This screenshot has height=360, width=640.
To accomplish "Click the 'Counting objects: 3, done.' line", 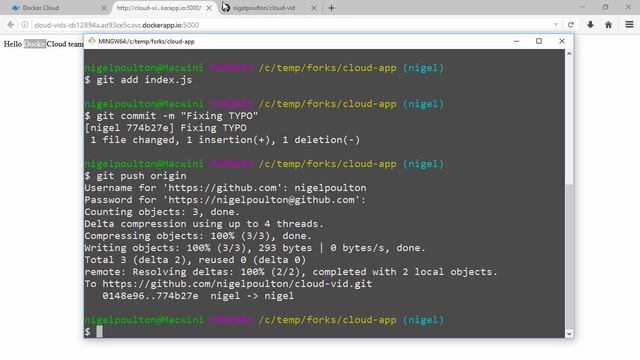I will pos(162,212).
